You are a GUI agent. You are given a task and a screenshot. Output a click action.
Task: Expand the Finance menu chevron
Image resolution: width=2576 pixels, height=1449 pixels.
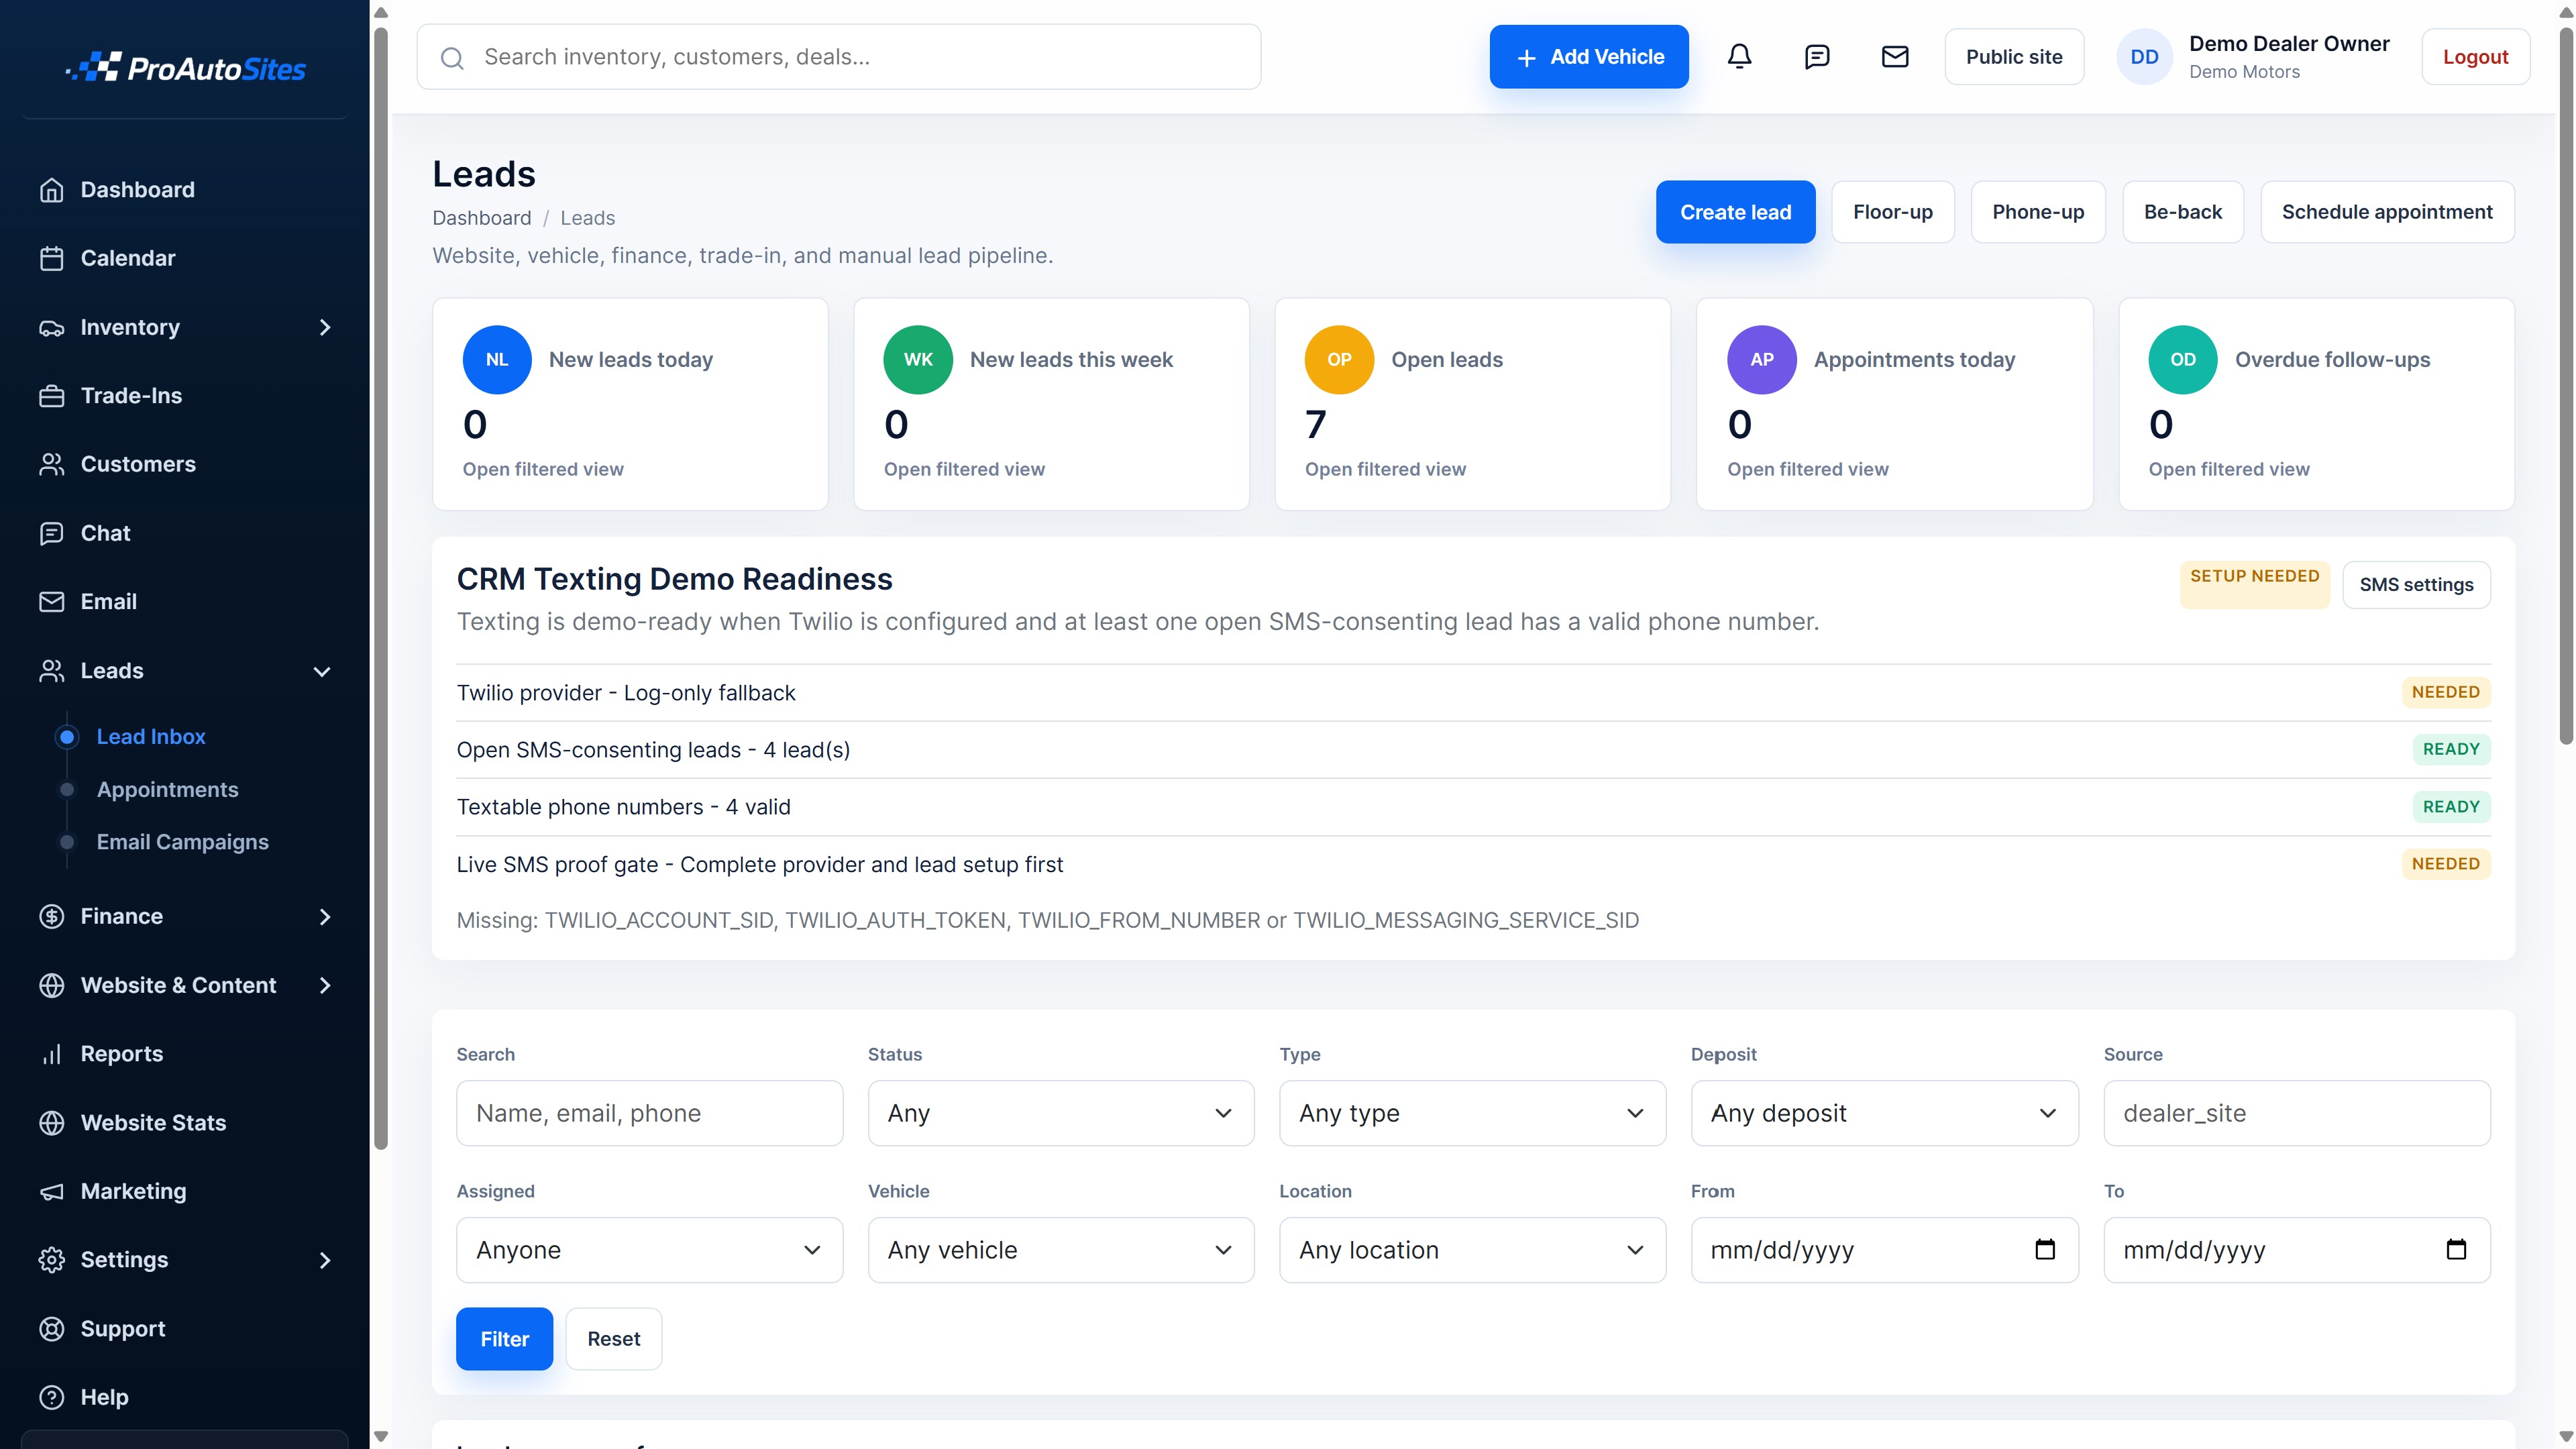tap(324, 916)
